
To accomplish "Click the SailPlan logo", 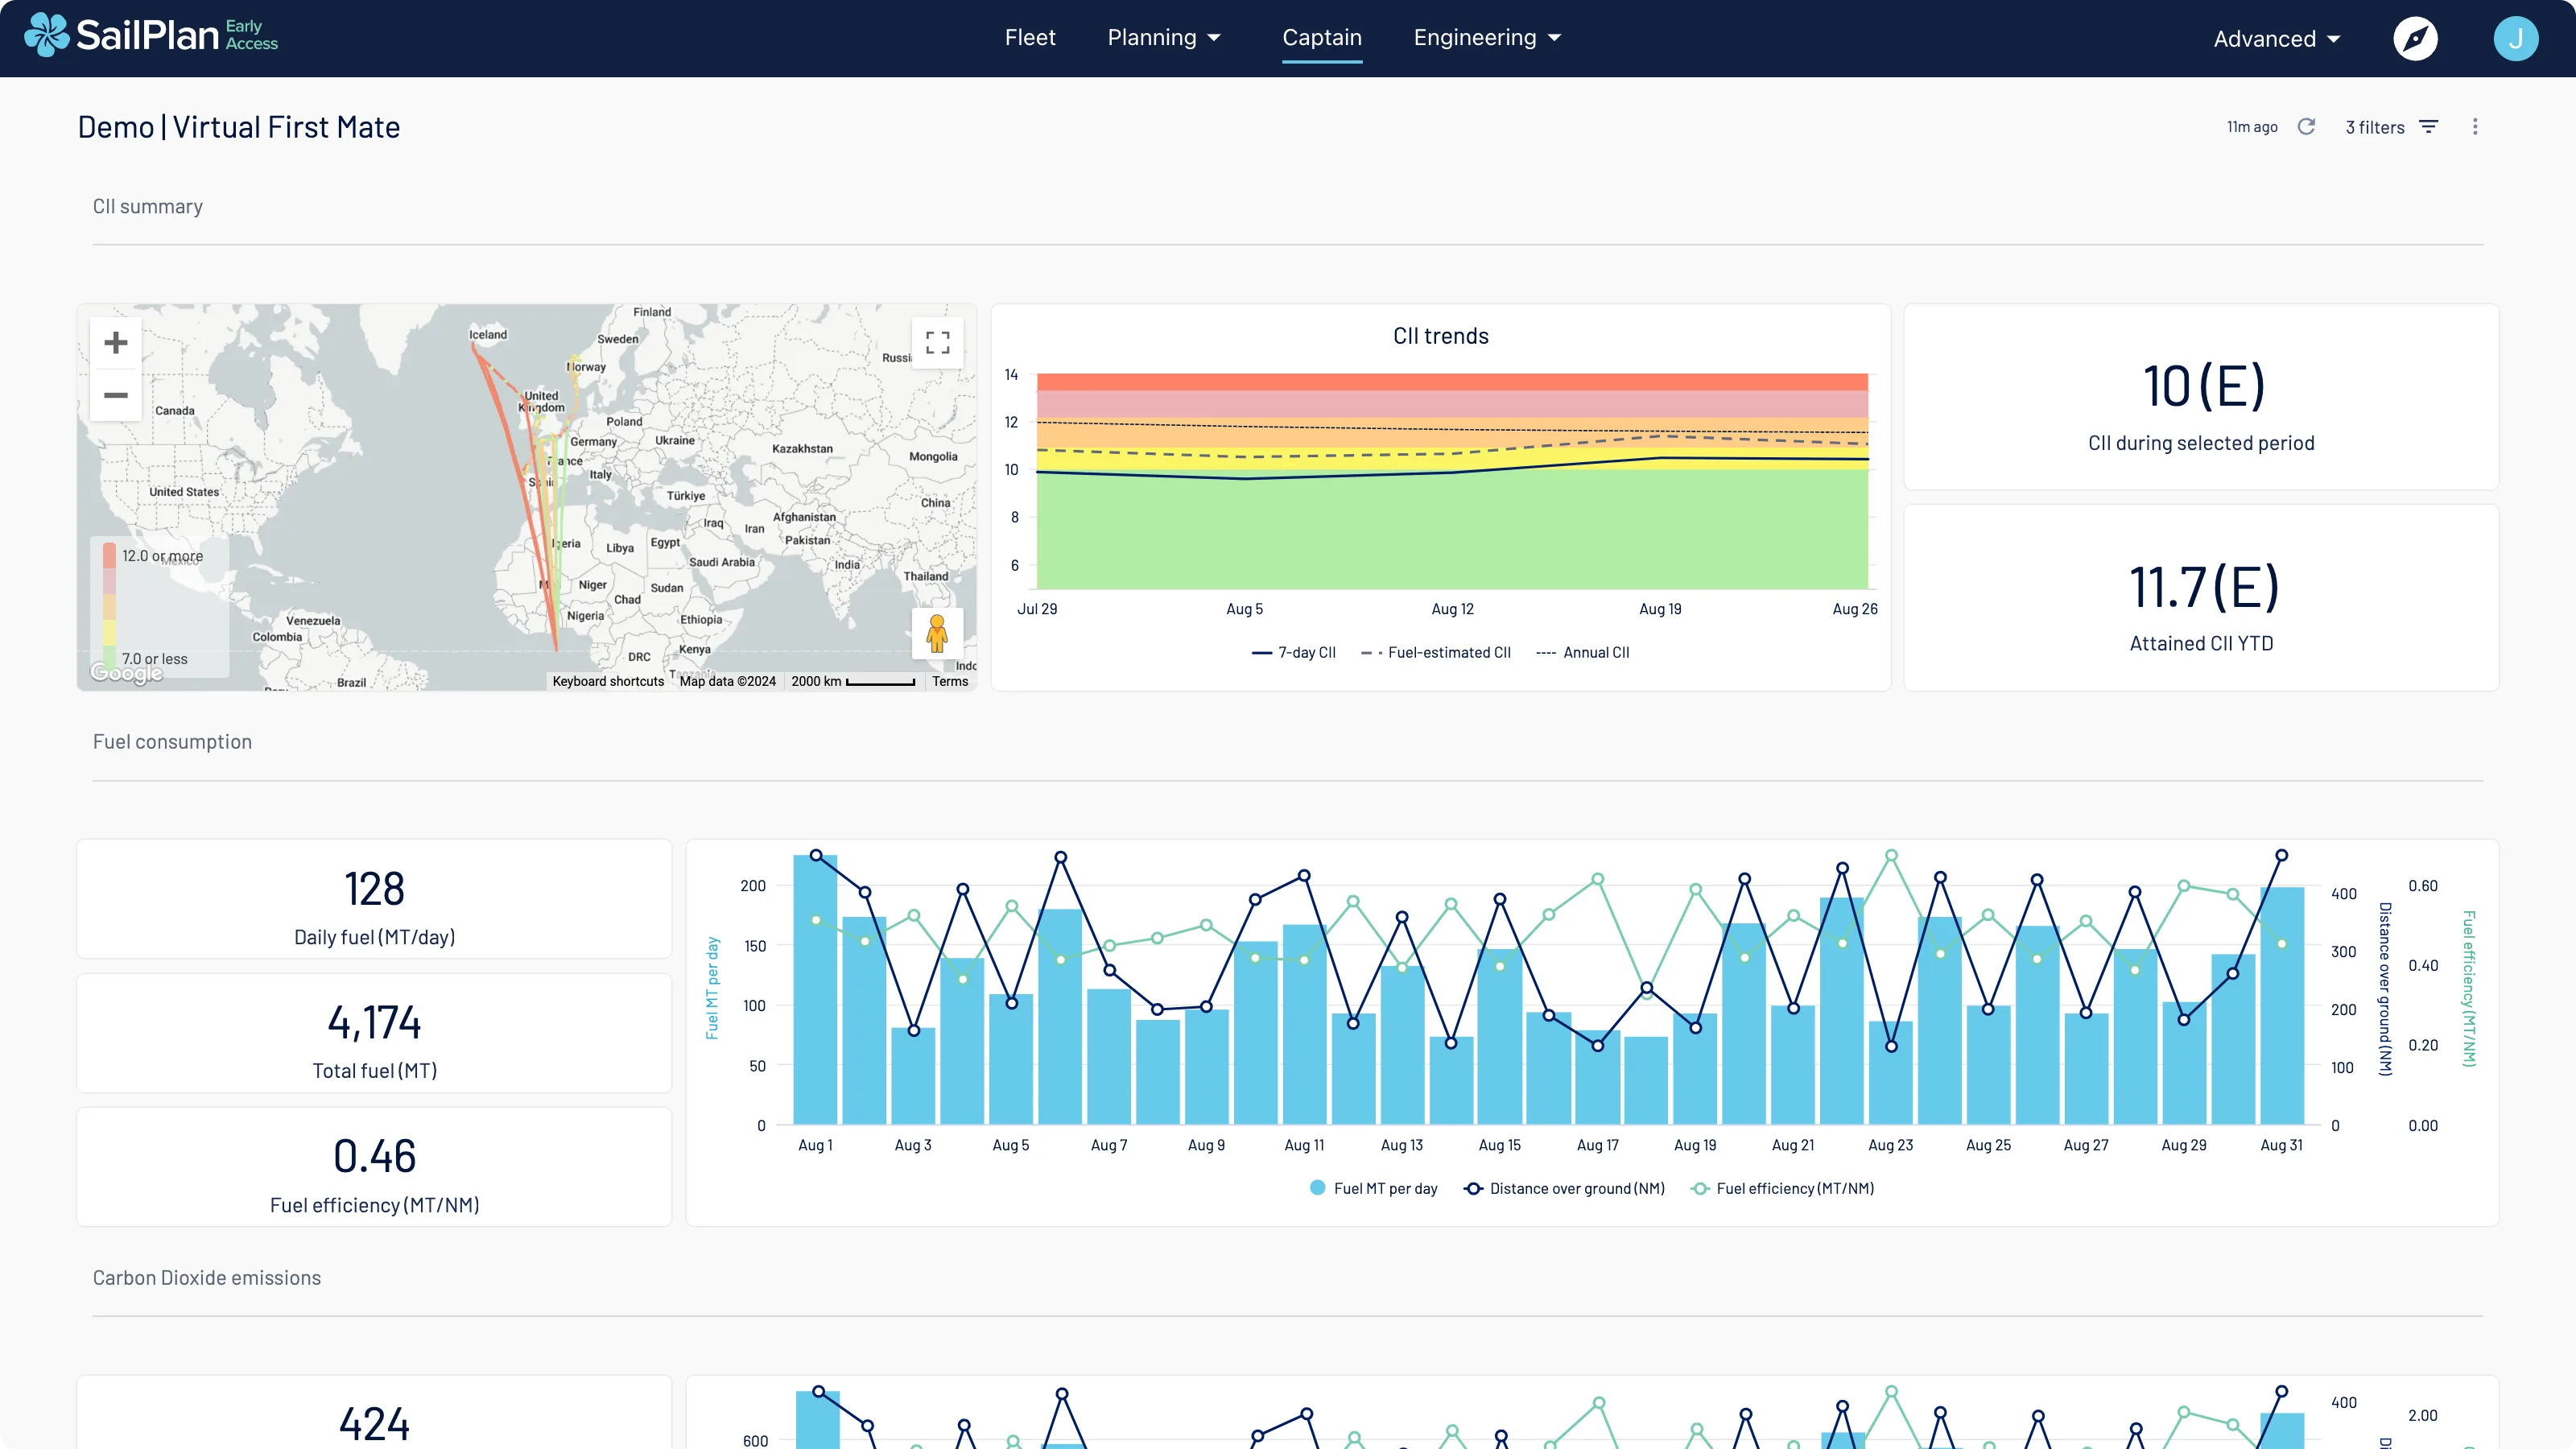I will 151,36.
